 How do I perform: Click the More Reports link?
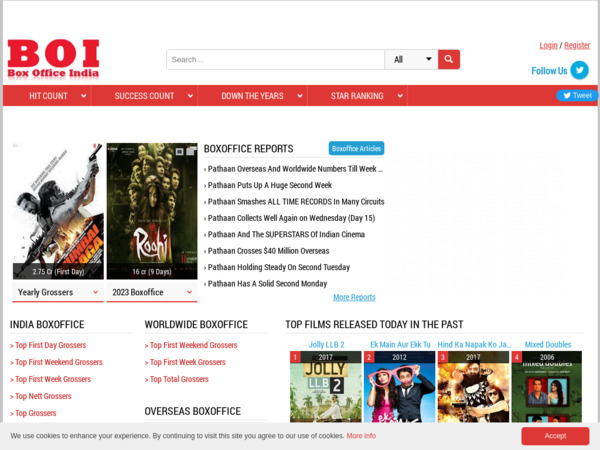click(x=354, y=297)
